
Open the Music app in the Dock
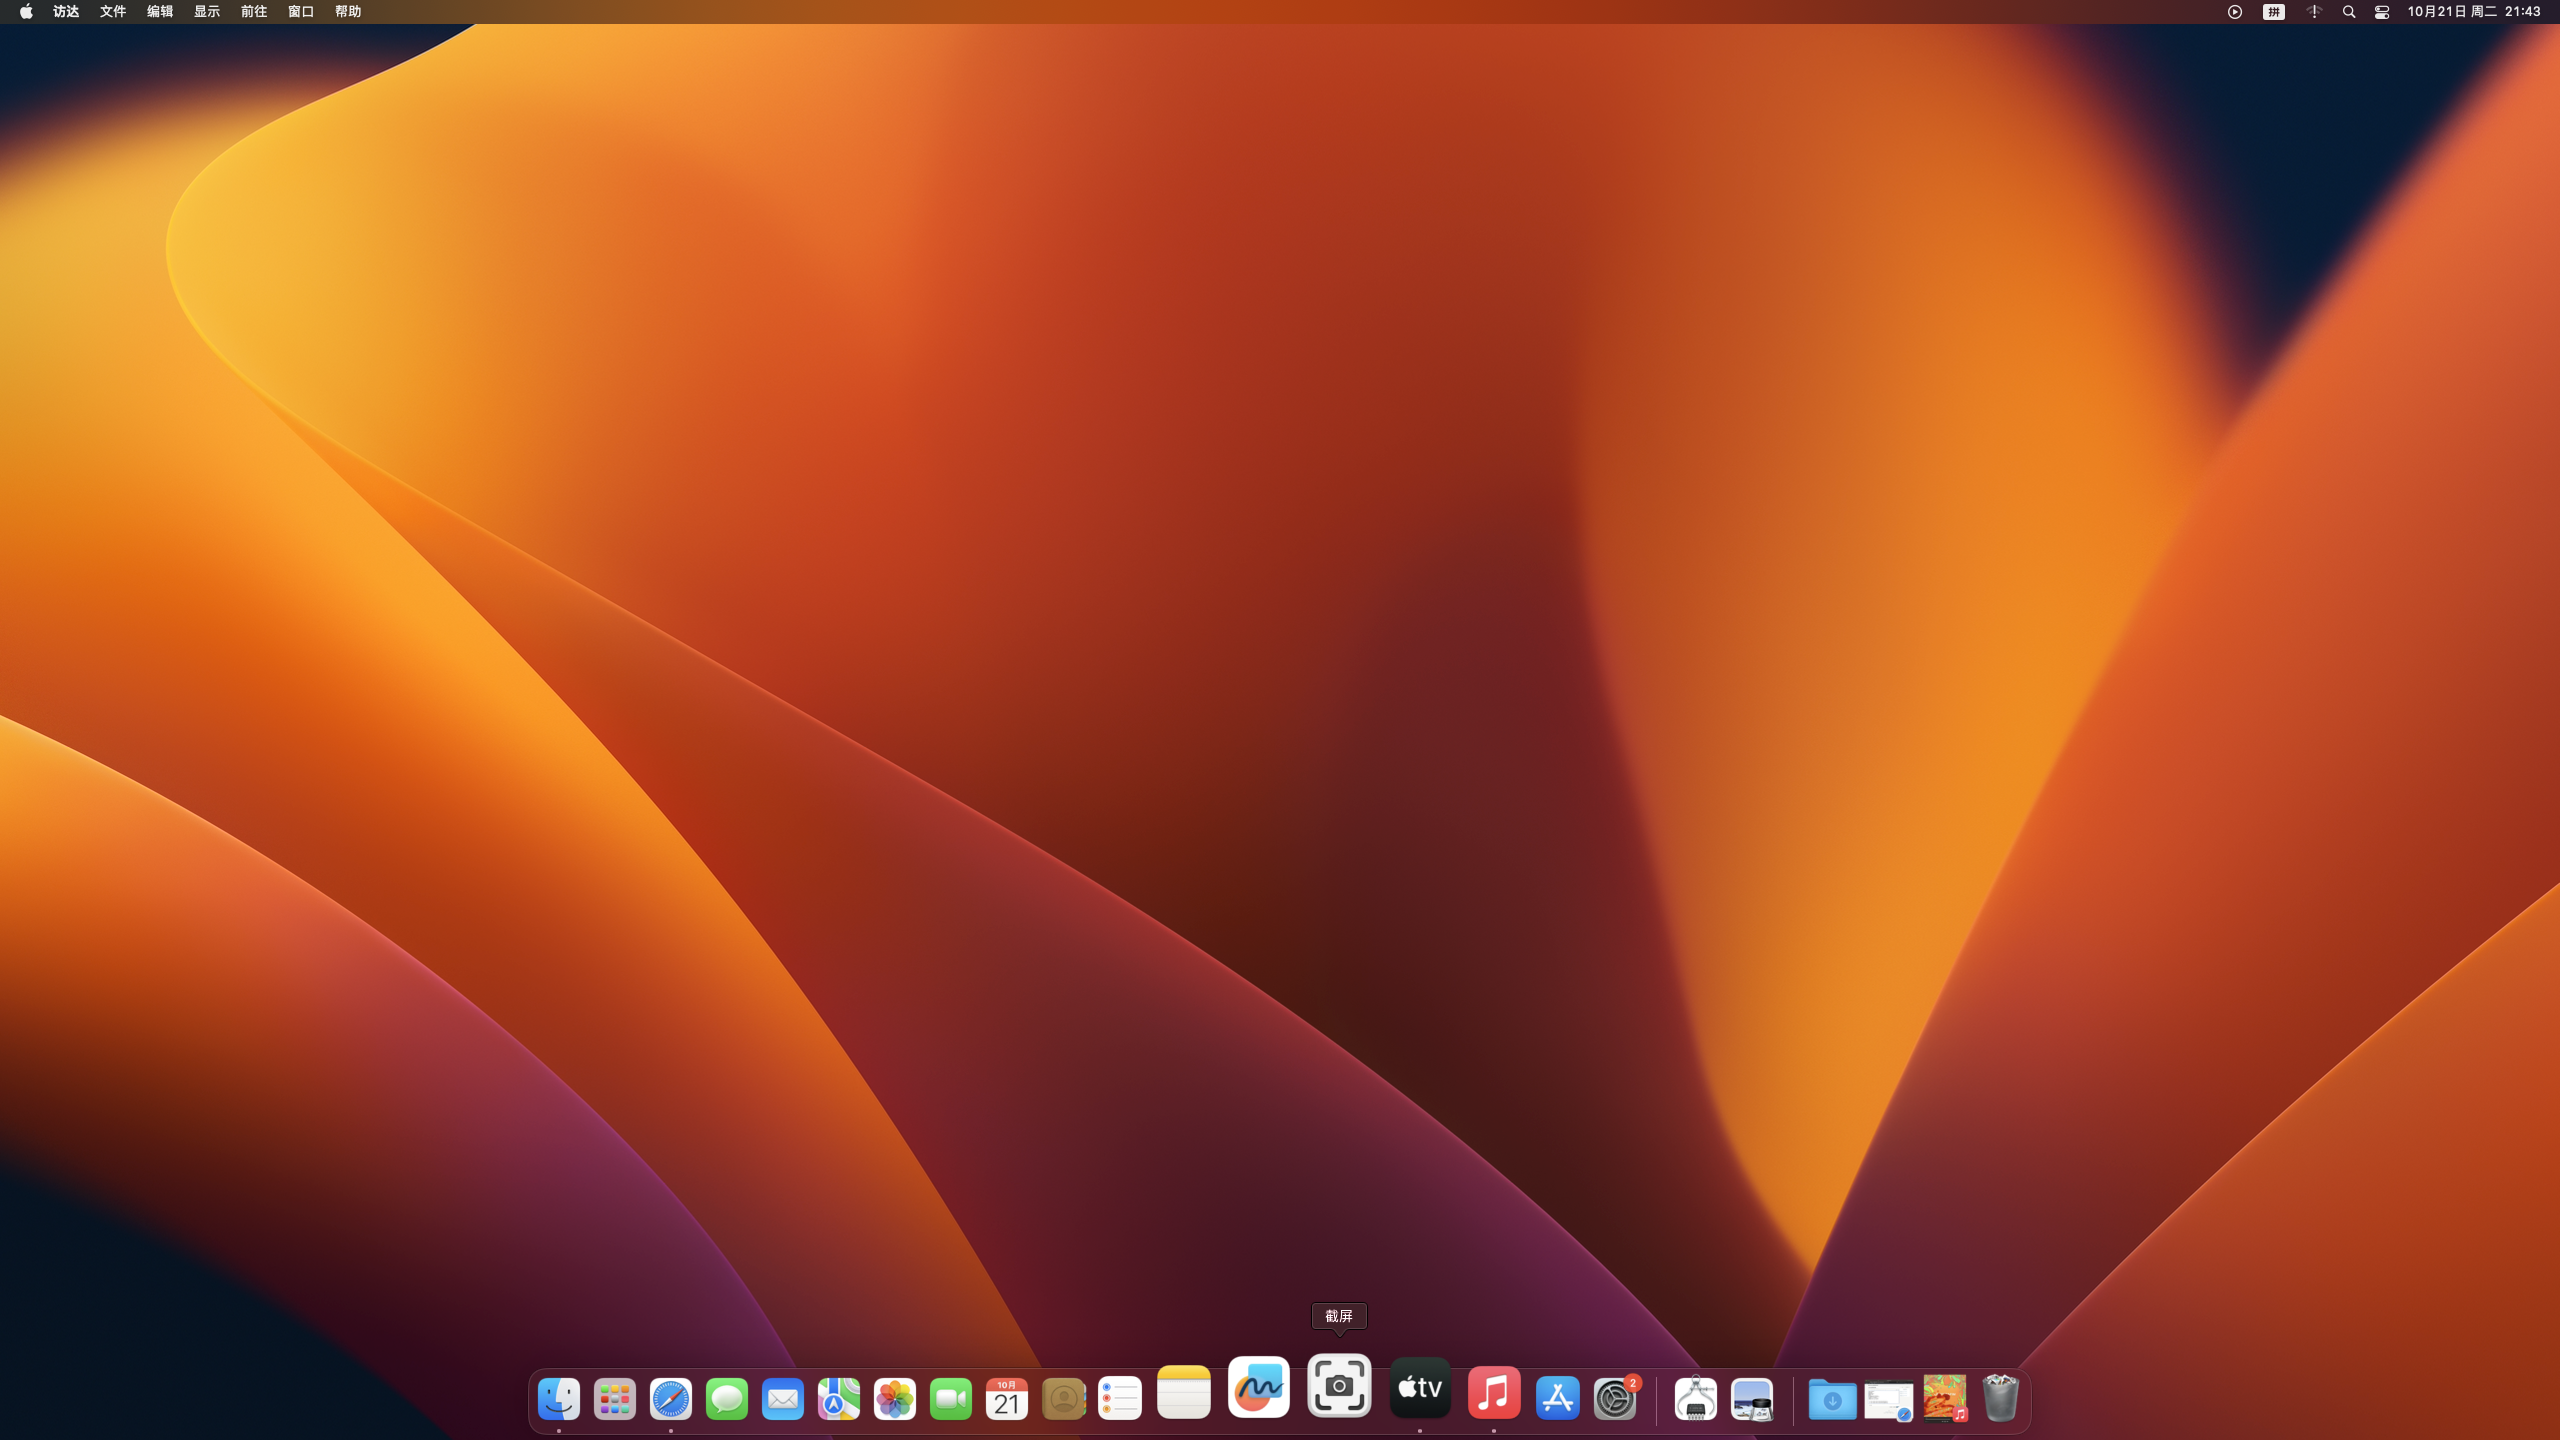tap(1494, 1393)
